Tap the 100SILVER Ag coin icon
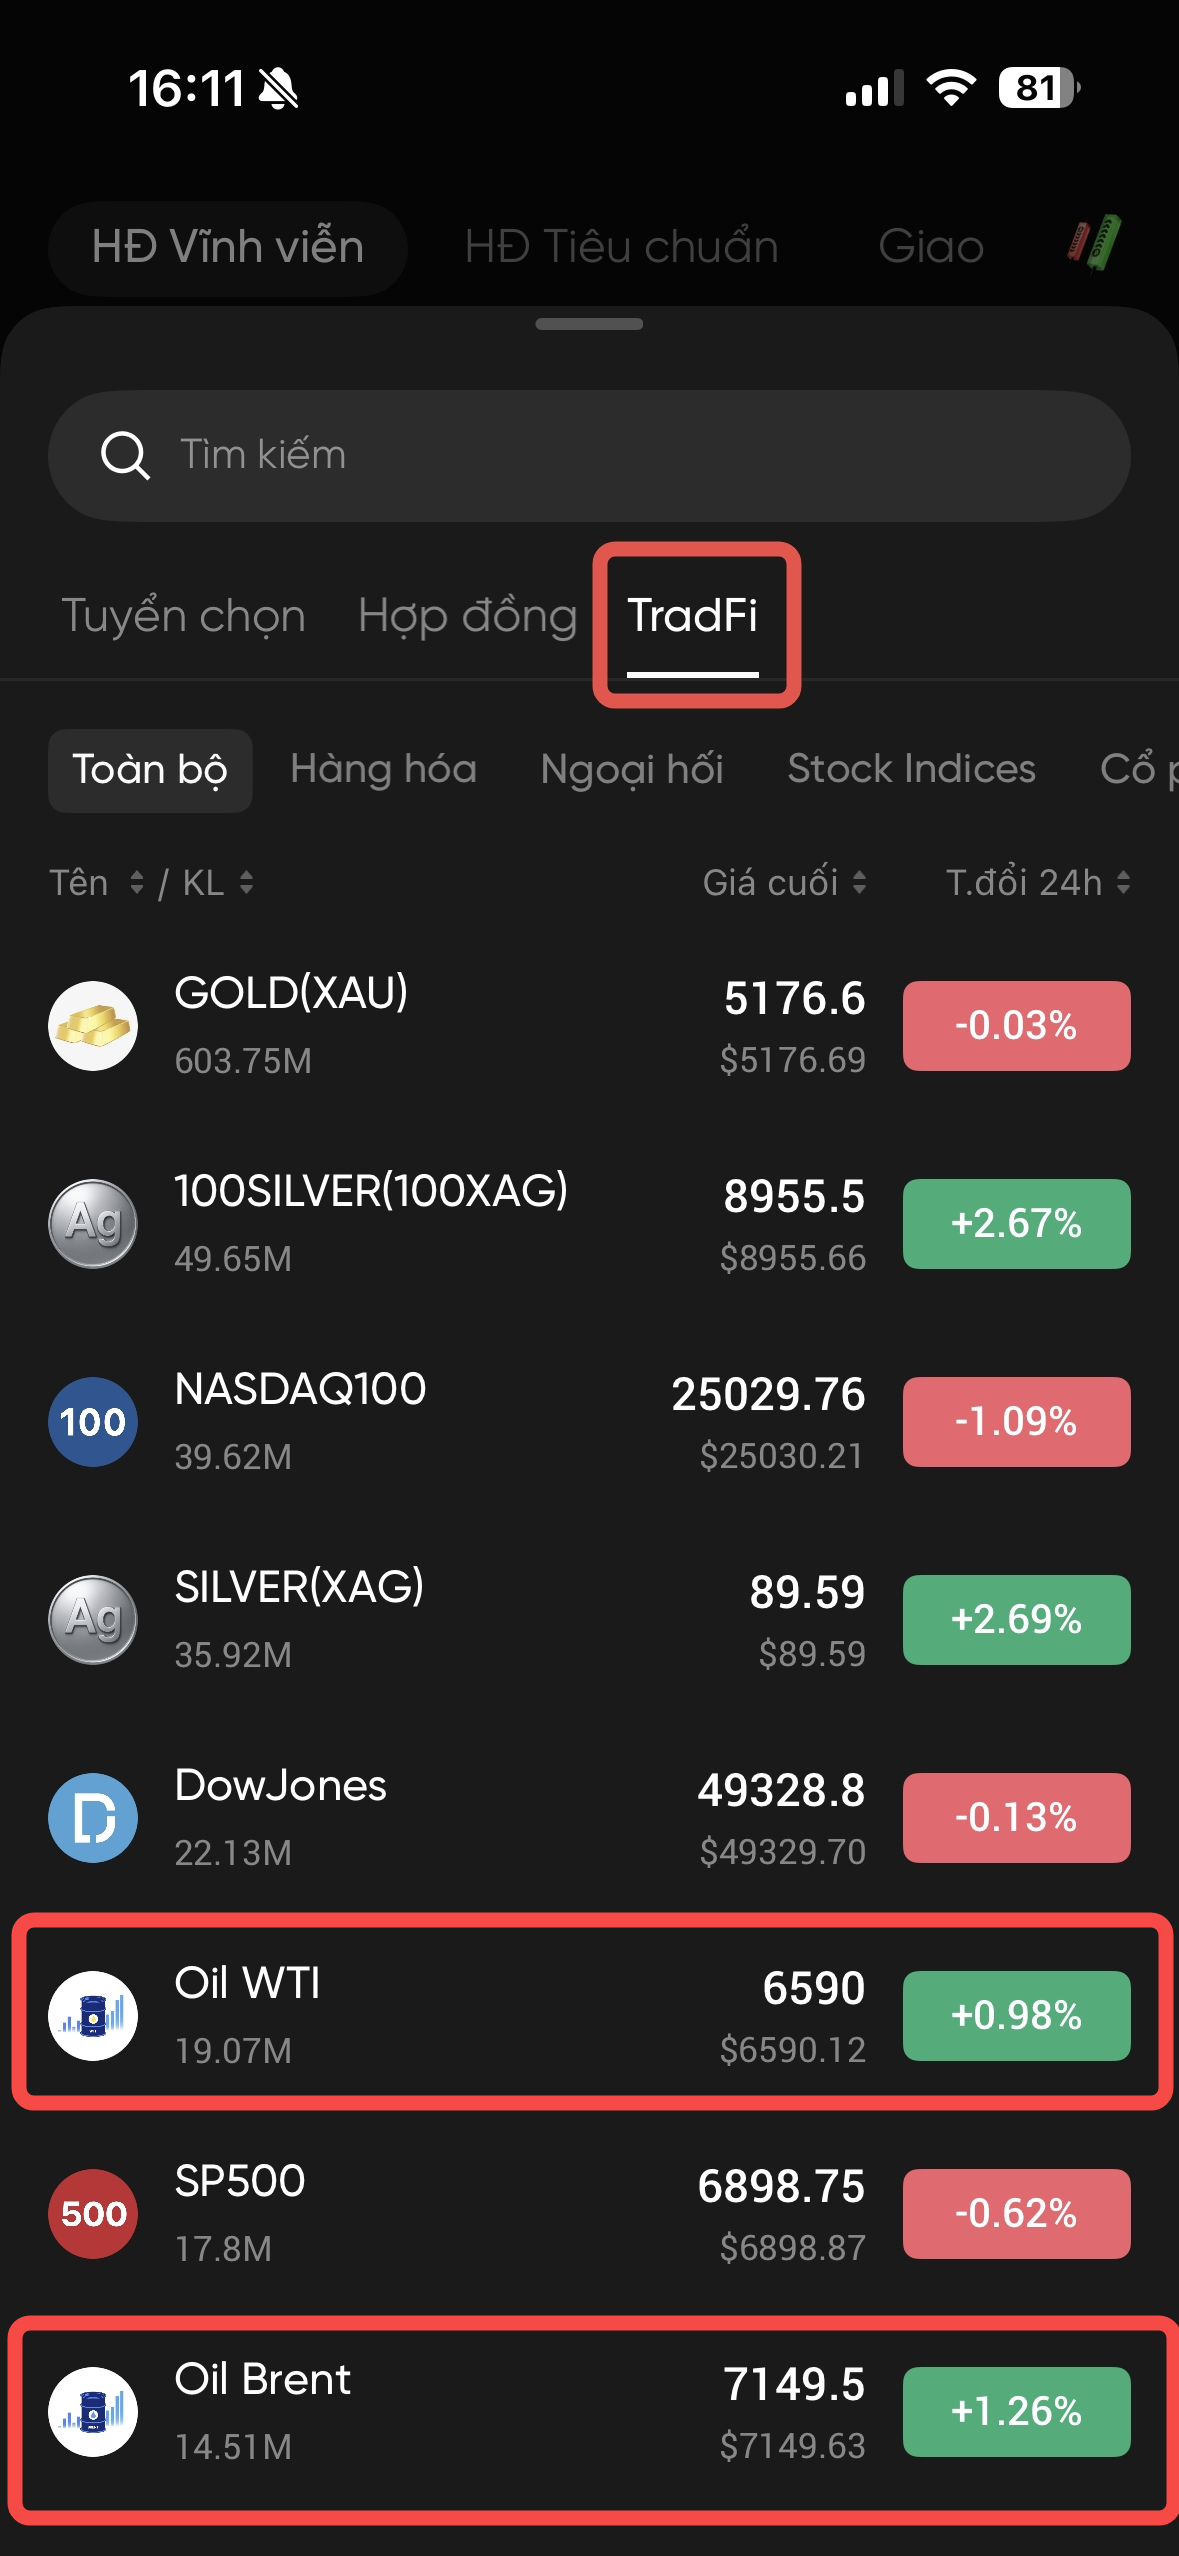This screenshot has width=1179, height=2556. [93, 1224]
